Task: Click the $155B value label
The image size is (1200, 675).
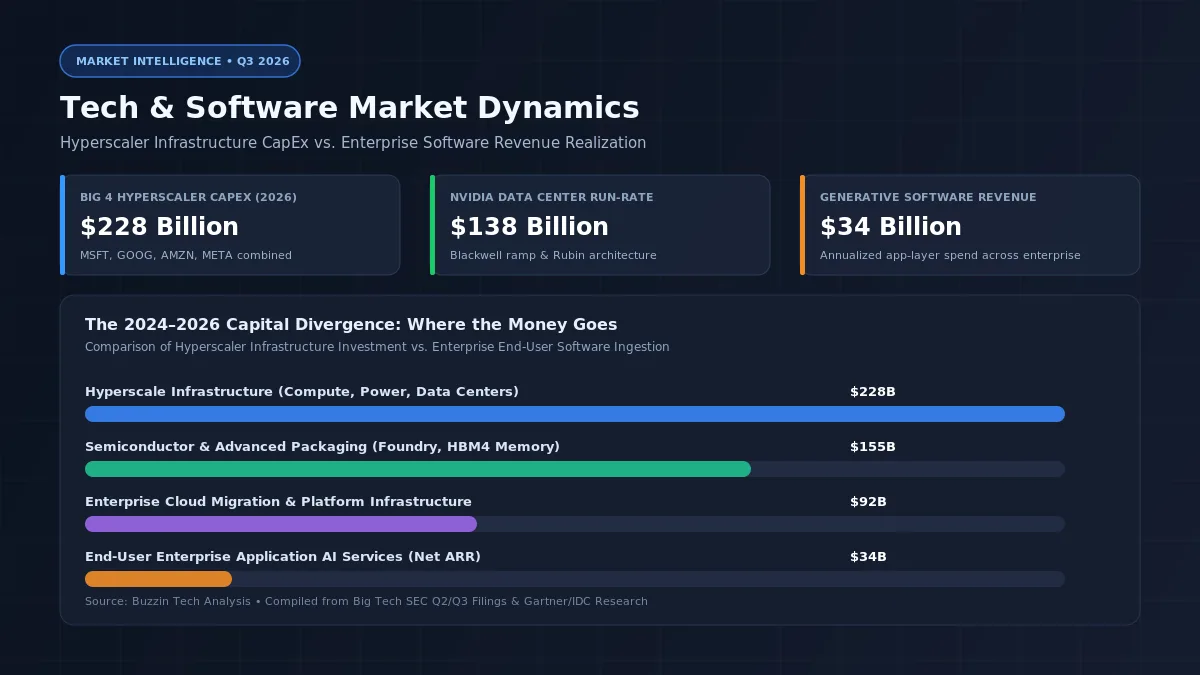Action: point(873,447)
